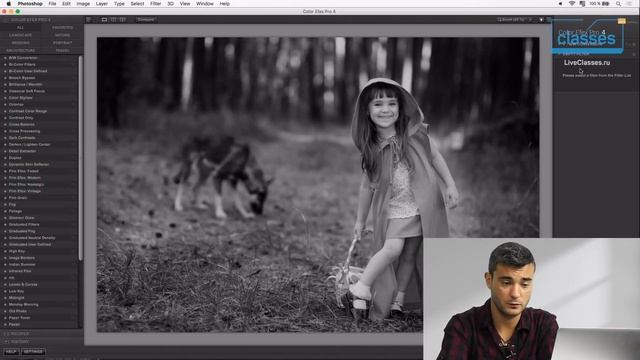
Task: Select side-by-side preview mode
Action: coord(122,19)
